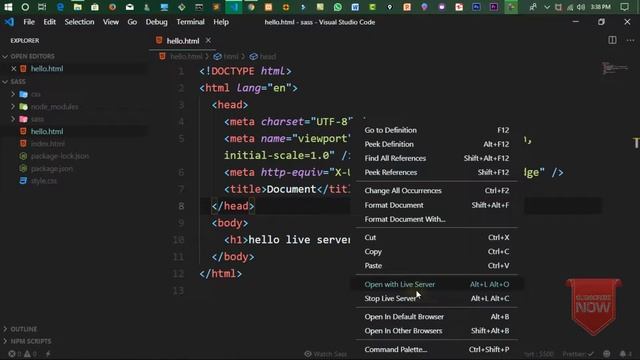Choose Open In Default Browser
The height and width of the screenshot is (360, 640).
coord(436,317)
